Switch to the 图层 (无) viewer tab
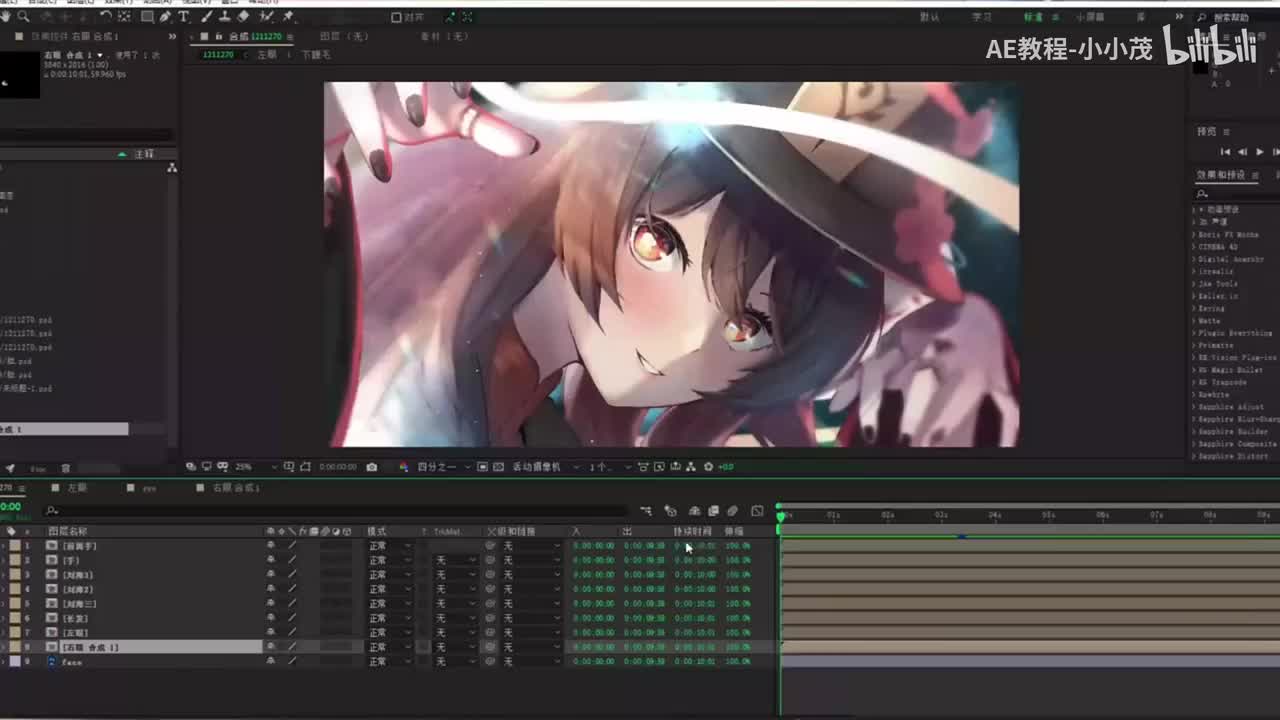 [344, 37]
